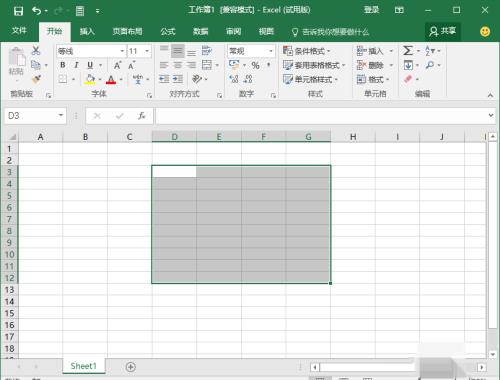Switch to the Data tab
The height and width of the screenshot is (380, 500).
coord(201,32)
